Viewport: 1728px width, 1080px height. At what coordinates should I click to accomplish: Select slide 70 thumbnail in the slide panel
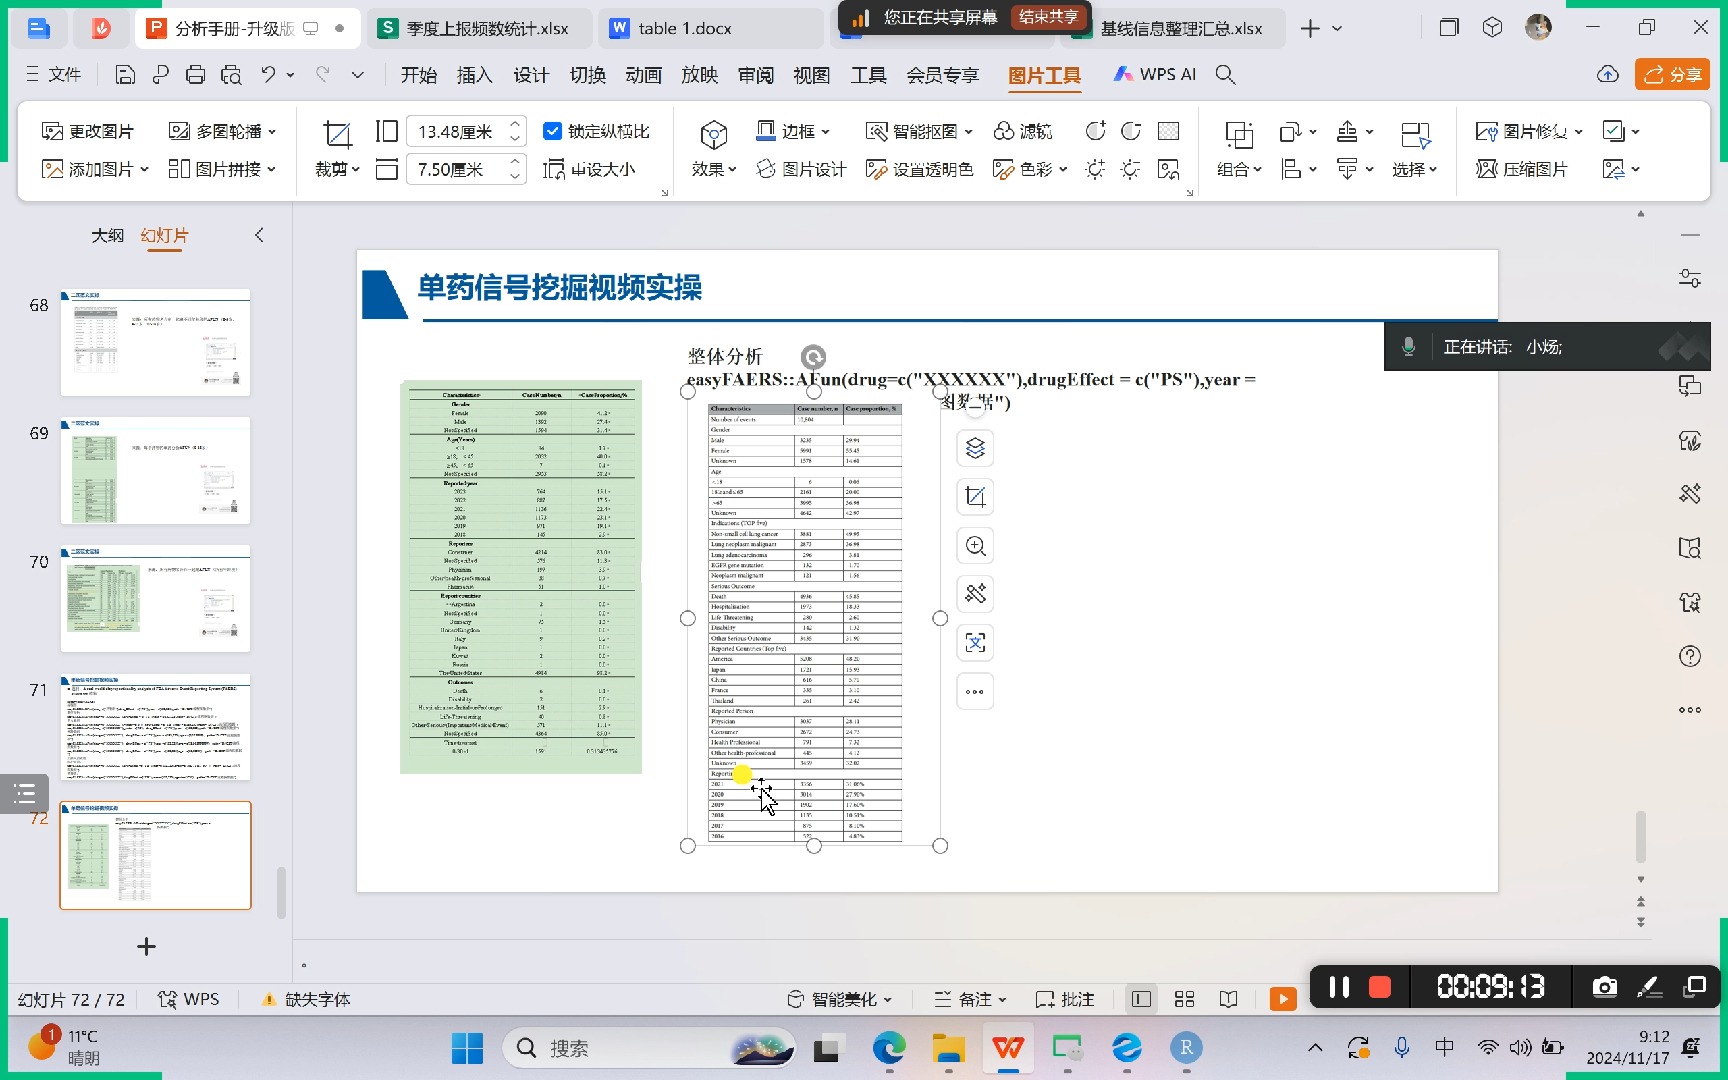coord(155,598)
